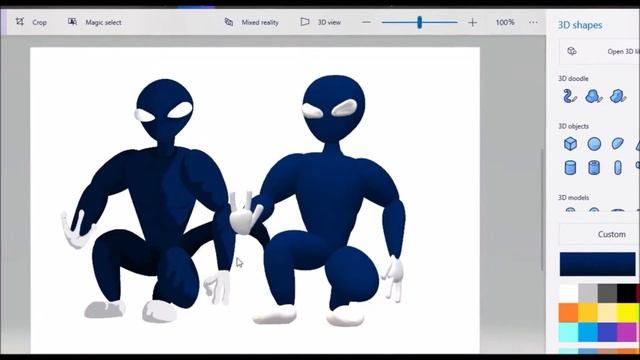Select the Soft edge 3D doodle
Viewport: 640px width, 360px height.
pos(593,96)
